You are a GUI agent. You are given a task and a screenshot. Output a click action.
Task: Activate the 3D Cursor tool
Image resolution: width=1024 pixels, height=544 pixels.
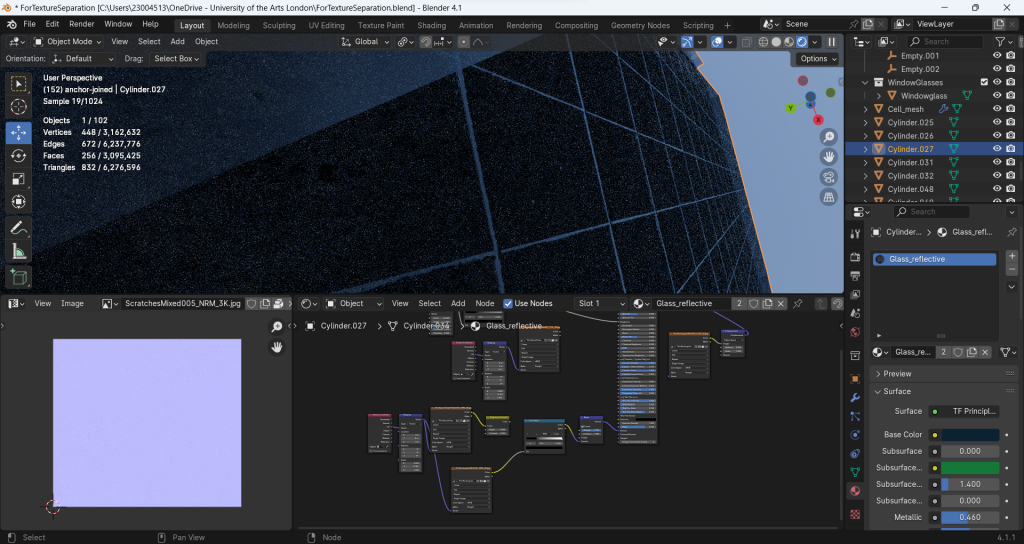click(x=18, y=107)
